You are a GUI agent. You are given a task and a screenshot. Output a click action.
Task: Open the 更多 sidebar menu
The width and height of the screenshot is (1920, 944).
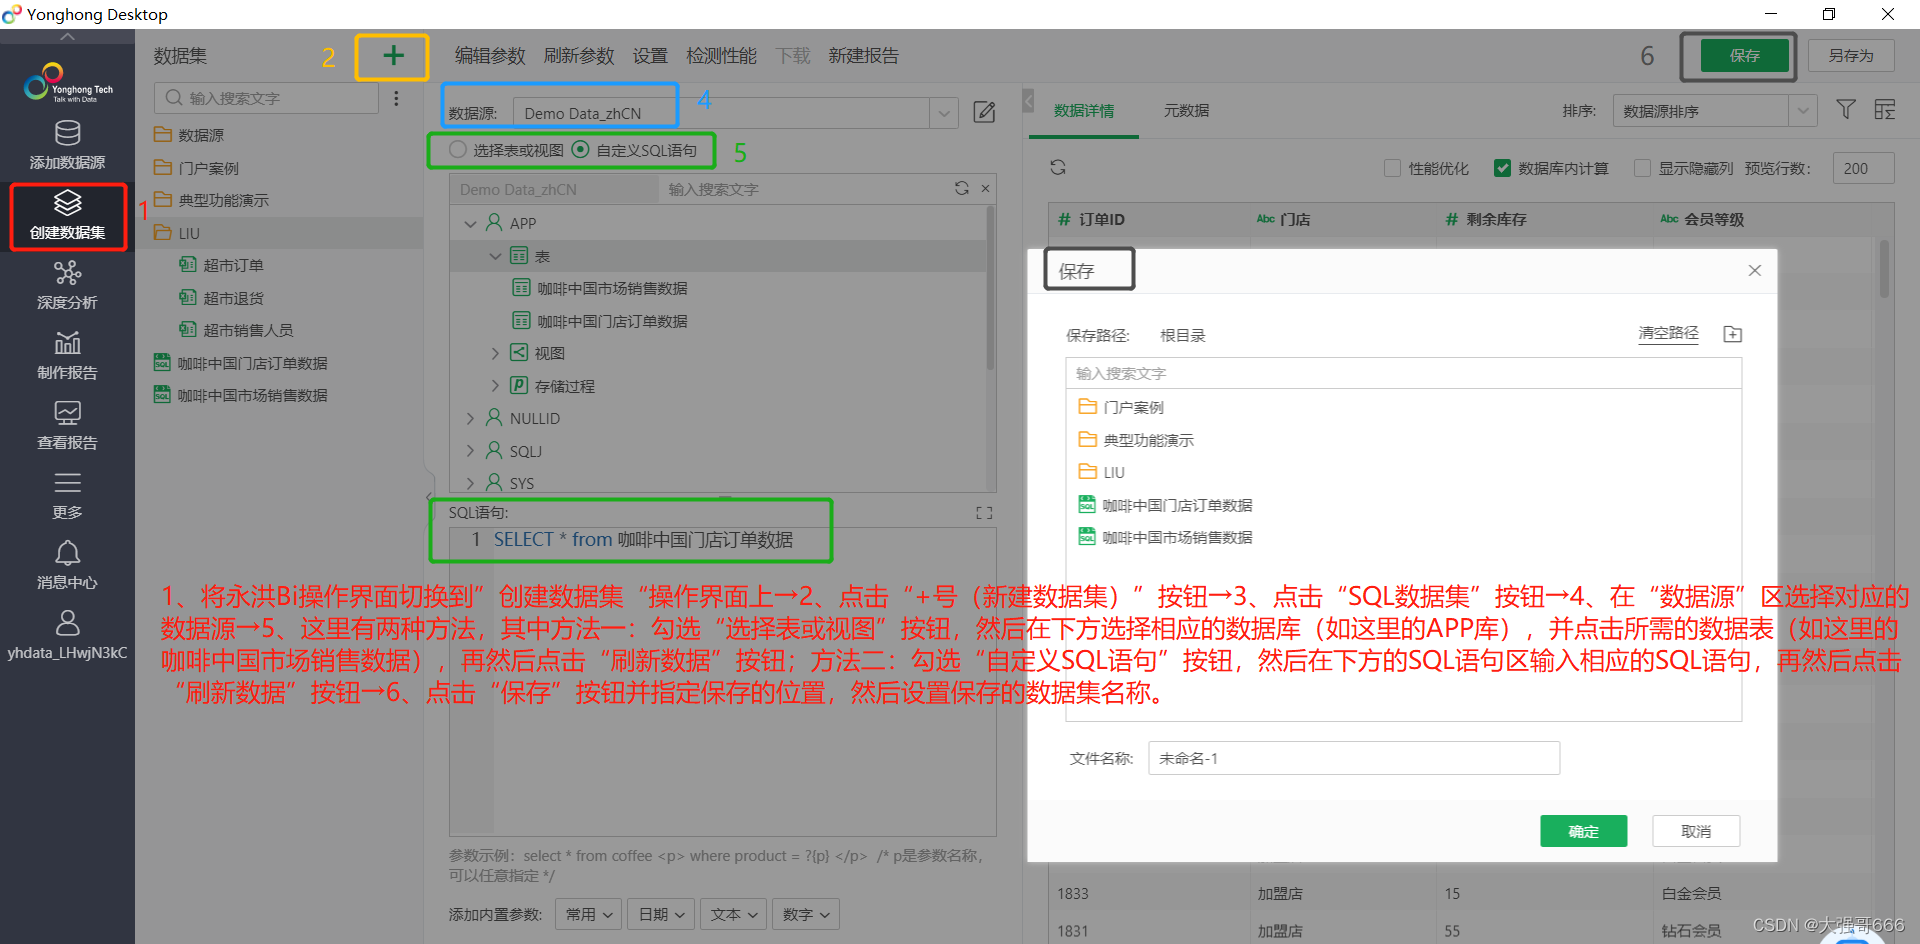tap(67, 496)
